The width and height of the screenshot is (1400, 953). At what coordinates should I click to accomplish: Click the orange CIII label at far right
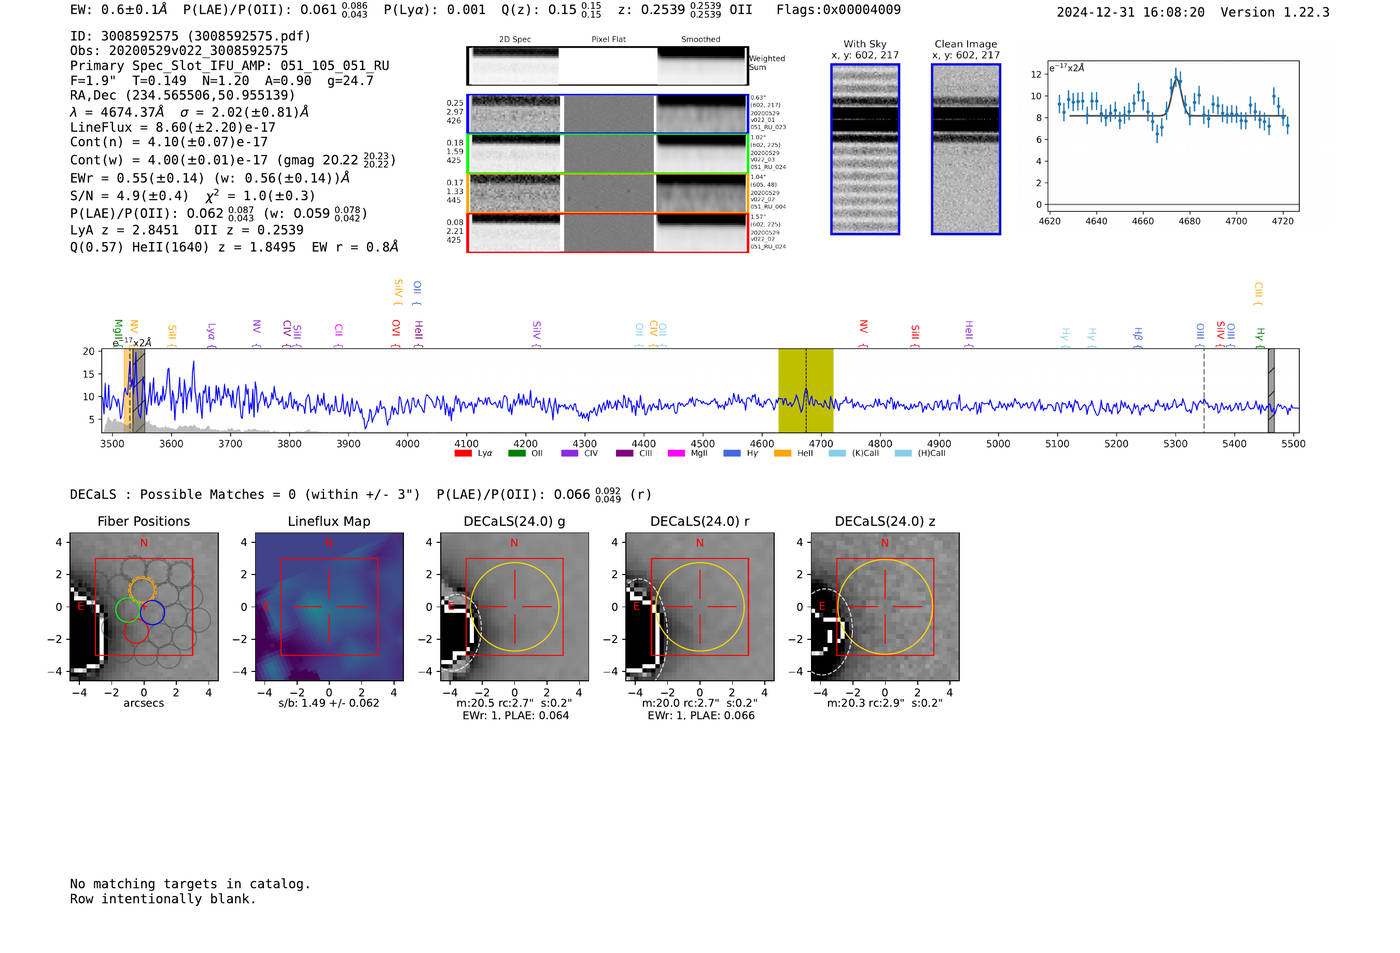click(1258, 292)
